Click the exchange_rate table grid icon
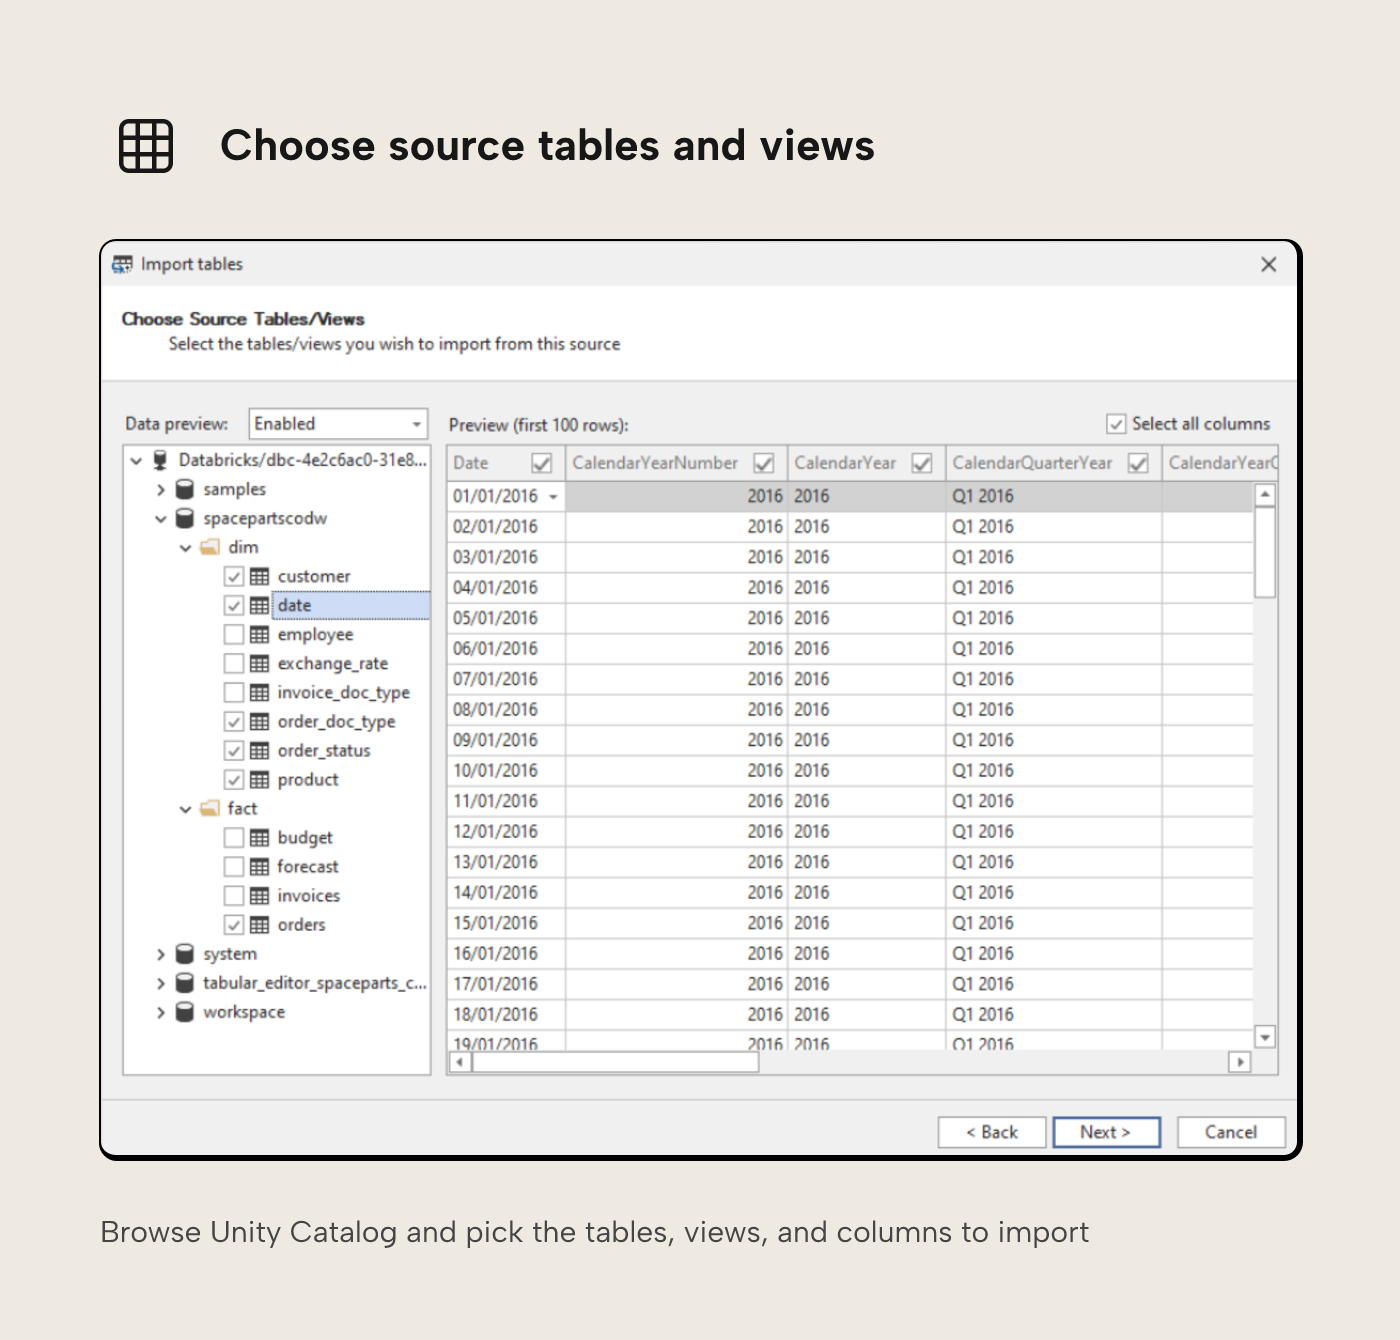 tap(260, 663)
